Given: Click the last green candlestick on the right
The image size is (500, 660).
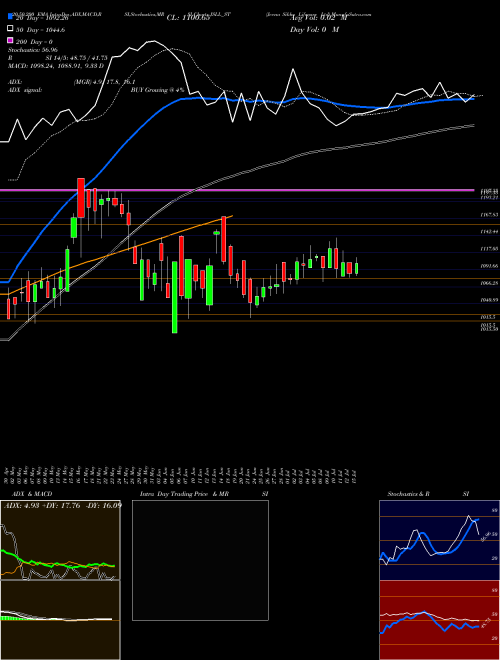Looking at the screenshot, I should (356, 269).
